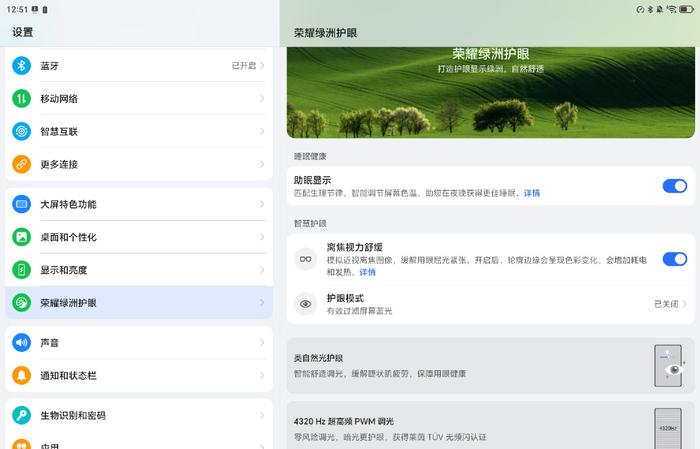Open the 蓝牙 settings entry

[139, 66]
